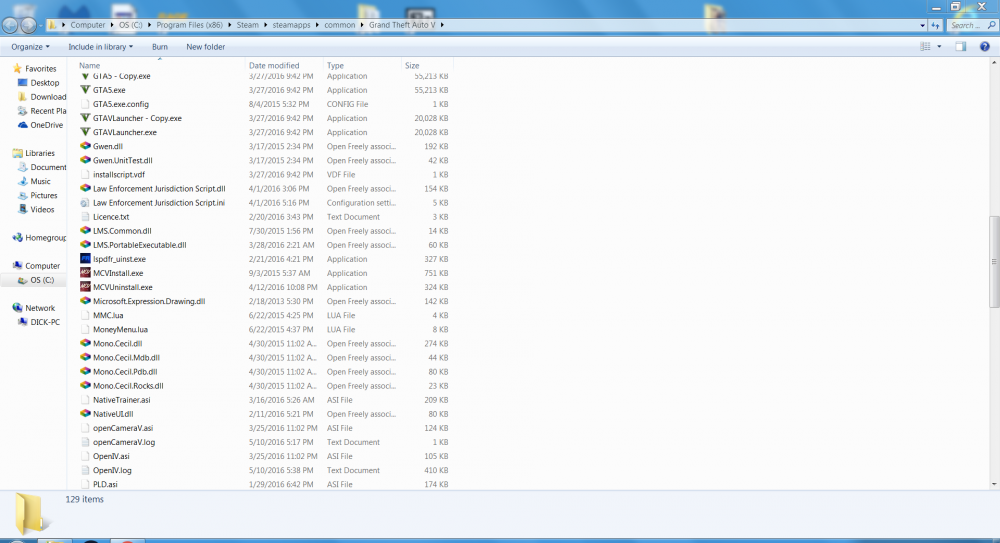Select the file openCameraV.asi
Screen dimensions: 1000x543
tap(122, 428)
